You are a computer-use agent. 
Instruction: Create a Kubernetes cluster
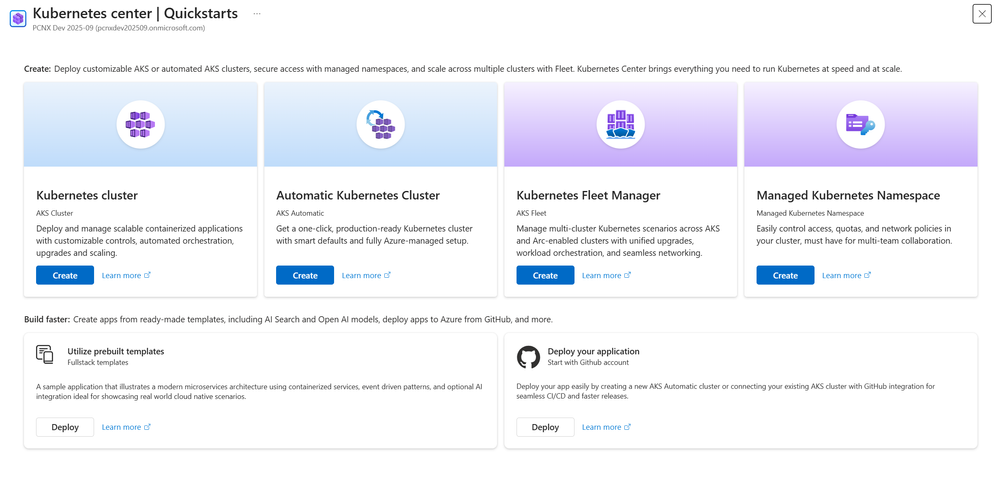point(65,275)
